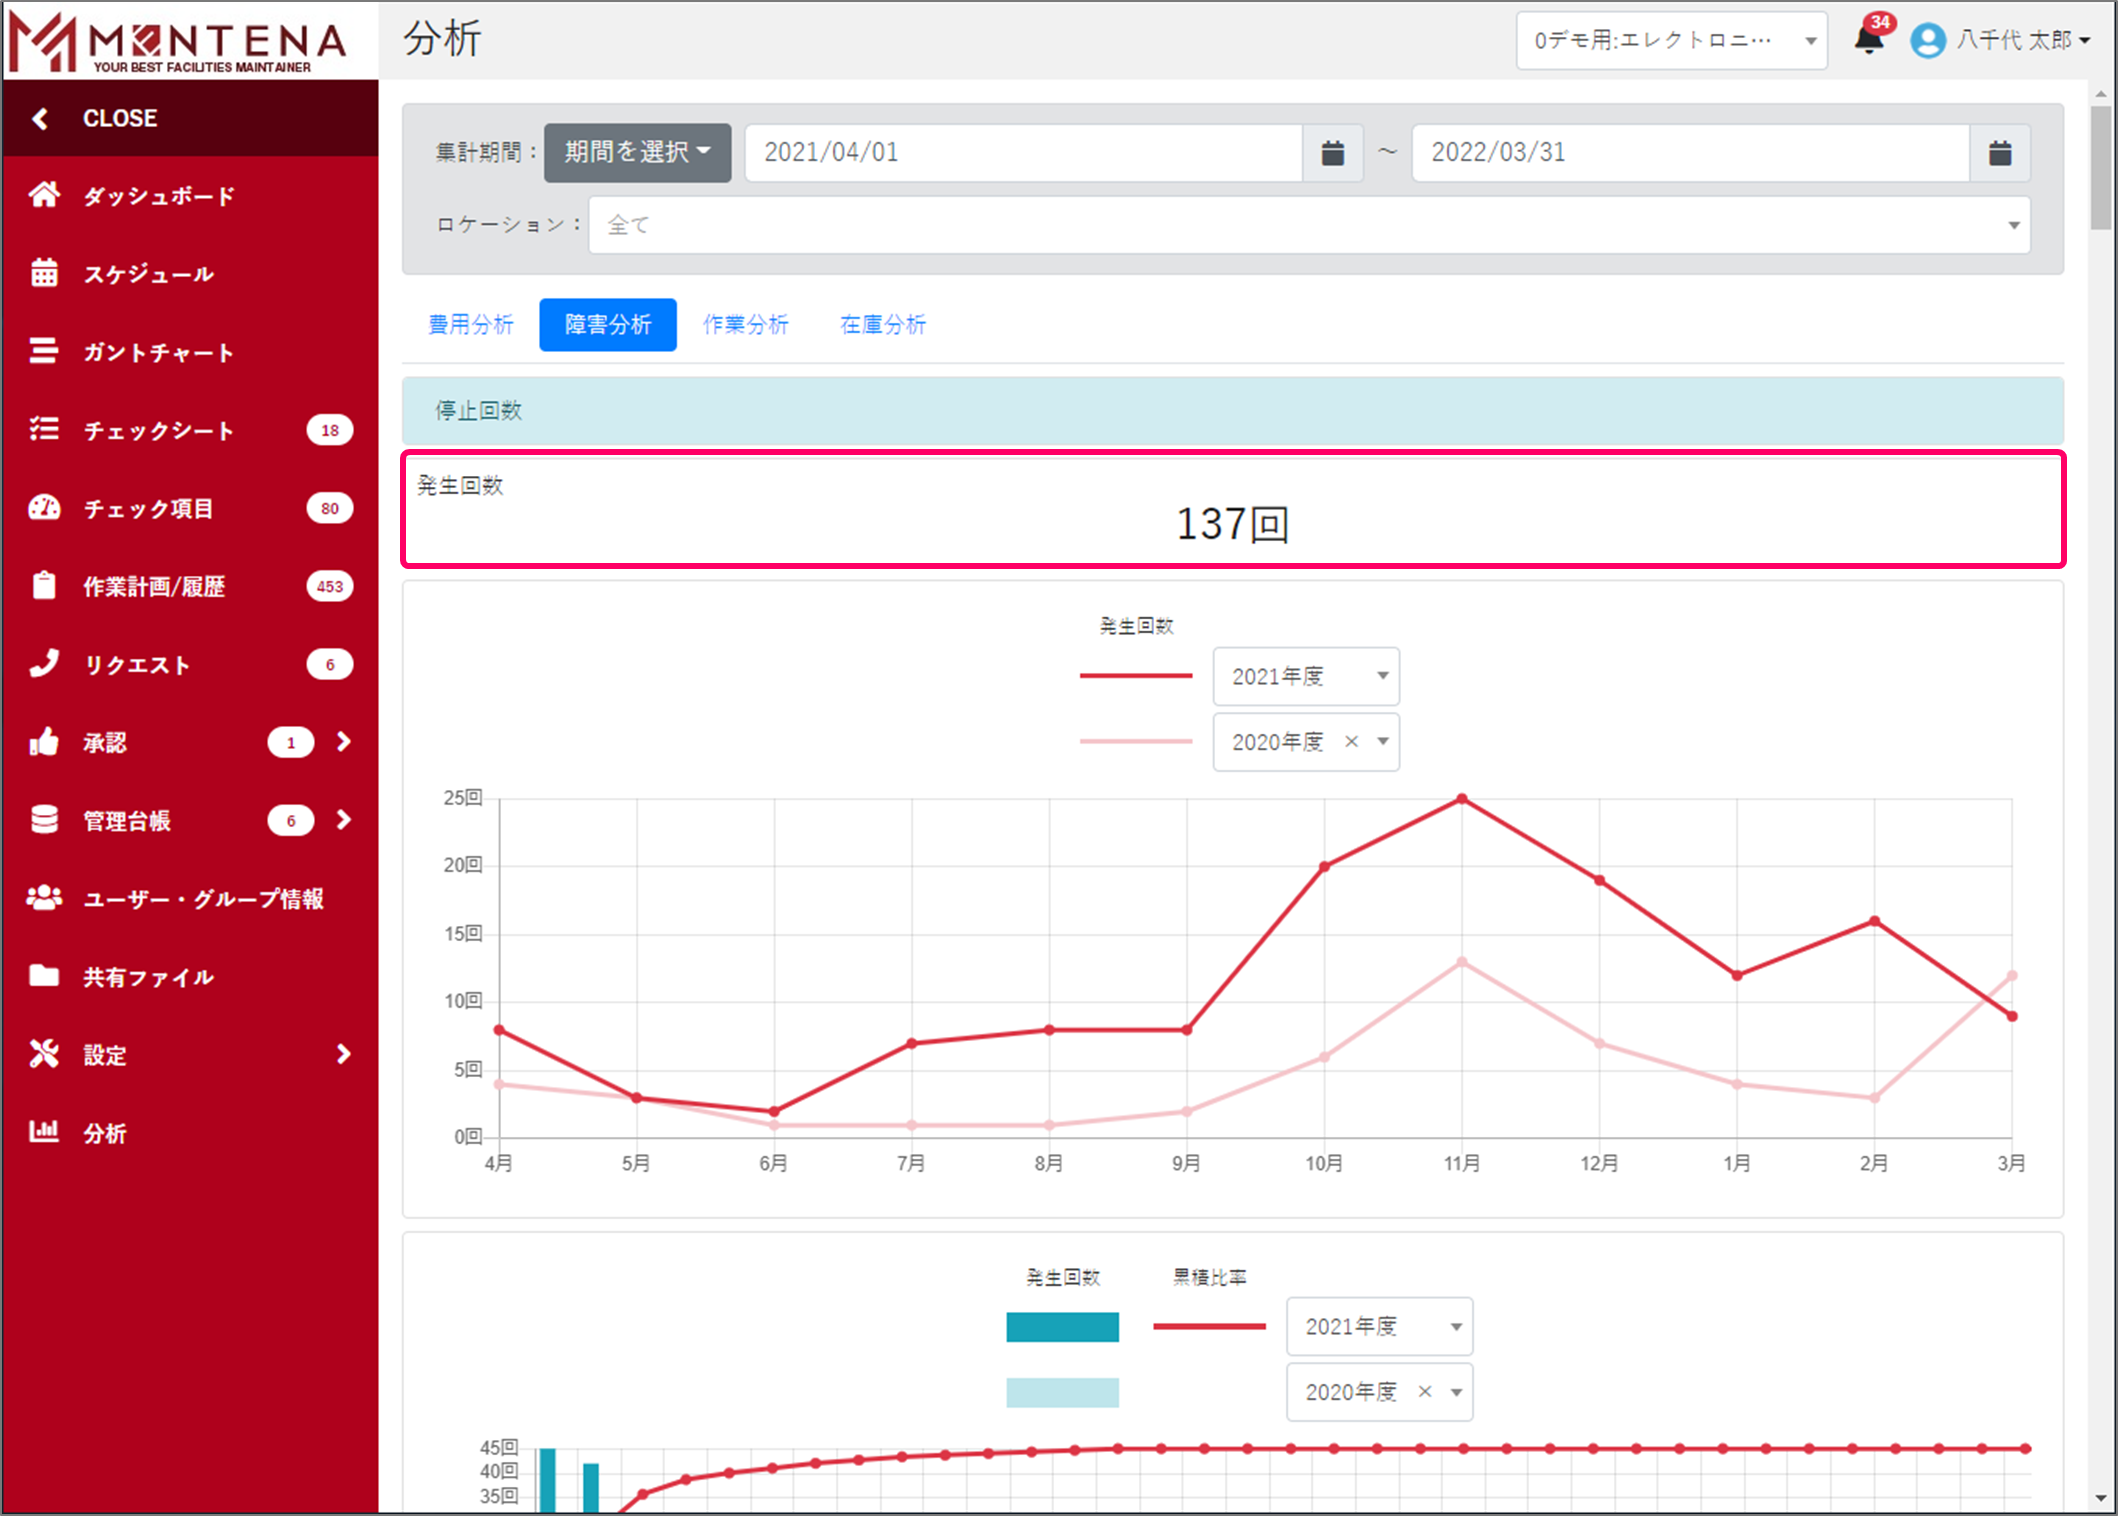Viewport: 2118px width, 1516px height.
Task: Clear 2020年度 in the bar chart selector
Action: click(x=1425, y=1392)
